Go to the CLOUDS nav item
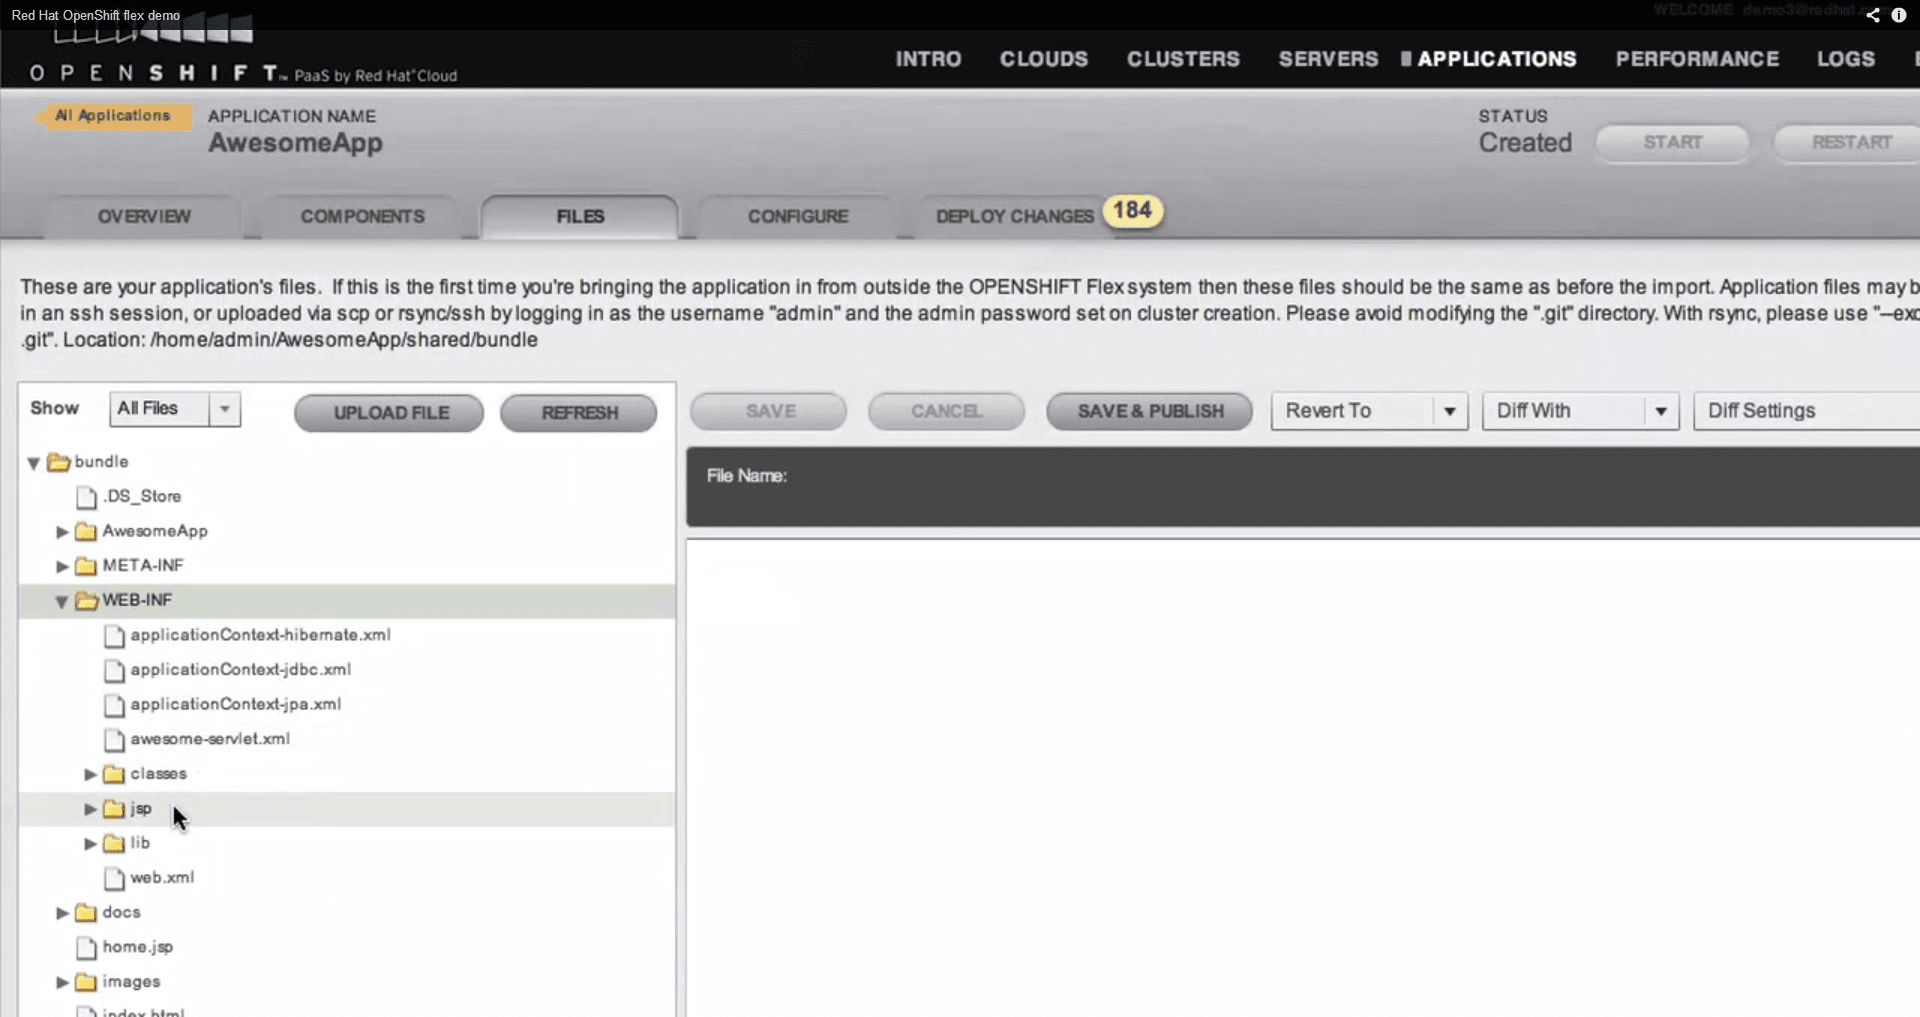1920x1017 pixels. 1044,59
